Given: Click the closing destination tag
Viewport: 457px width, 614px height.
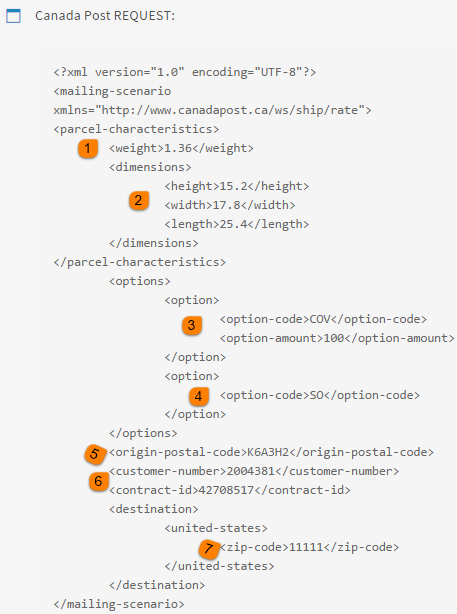Looking at the screenshot, I should click(x=157, y=585).
